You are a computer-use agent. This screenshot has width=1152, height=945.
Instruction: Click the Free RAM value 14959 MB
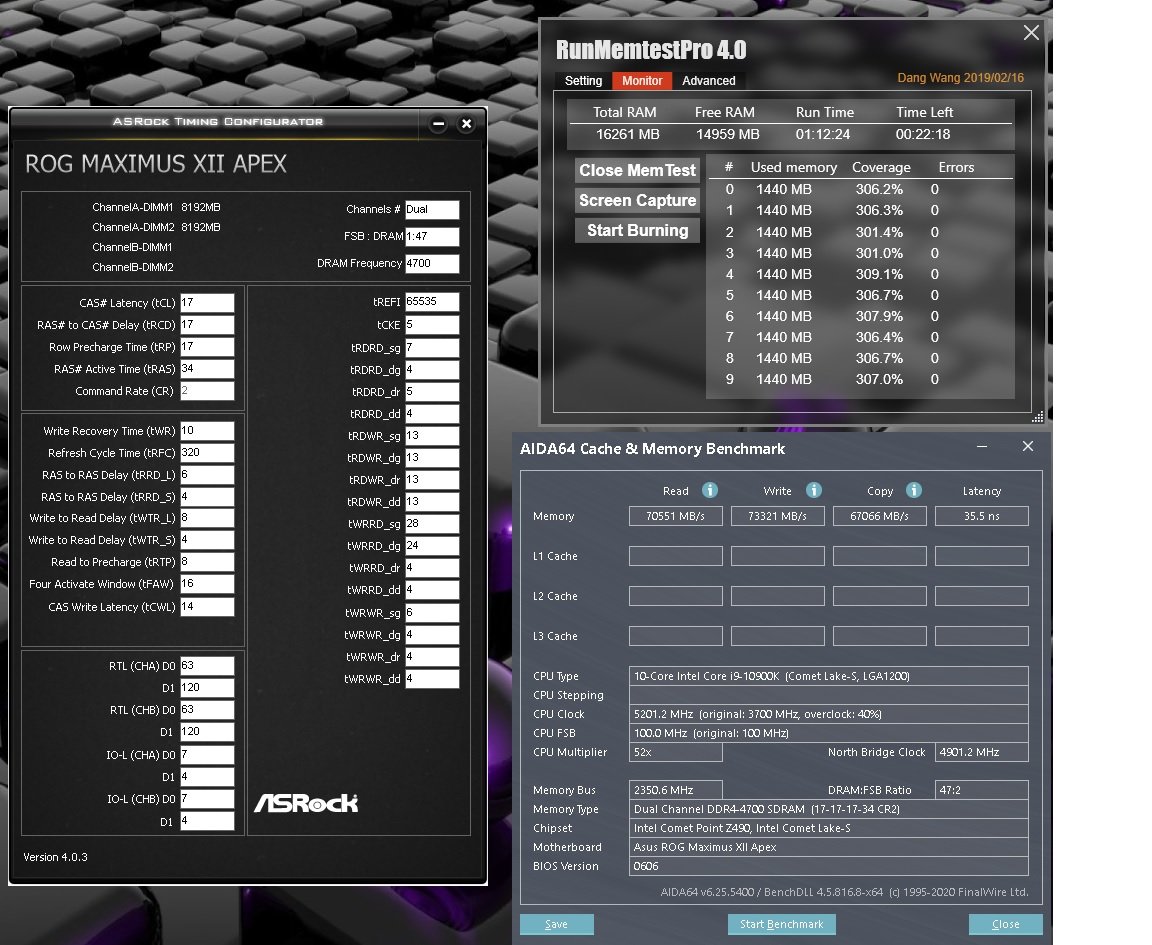click(727, 134)
